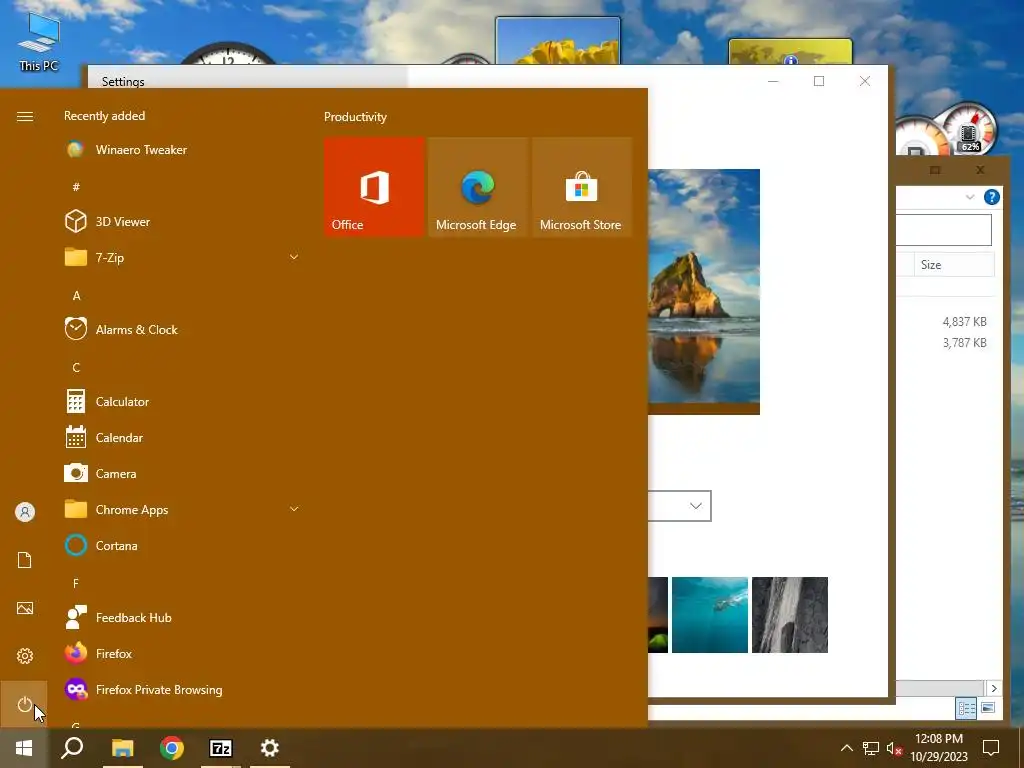Open taskbar Search magnifier
Screen dimensions: 1024x768
tap(72, 748)
